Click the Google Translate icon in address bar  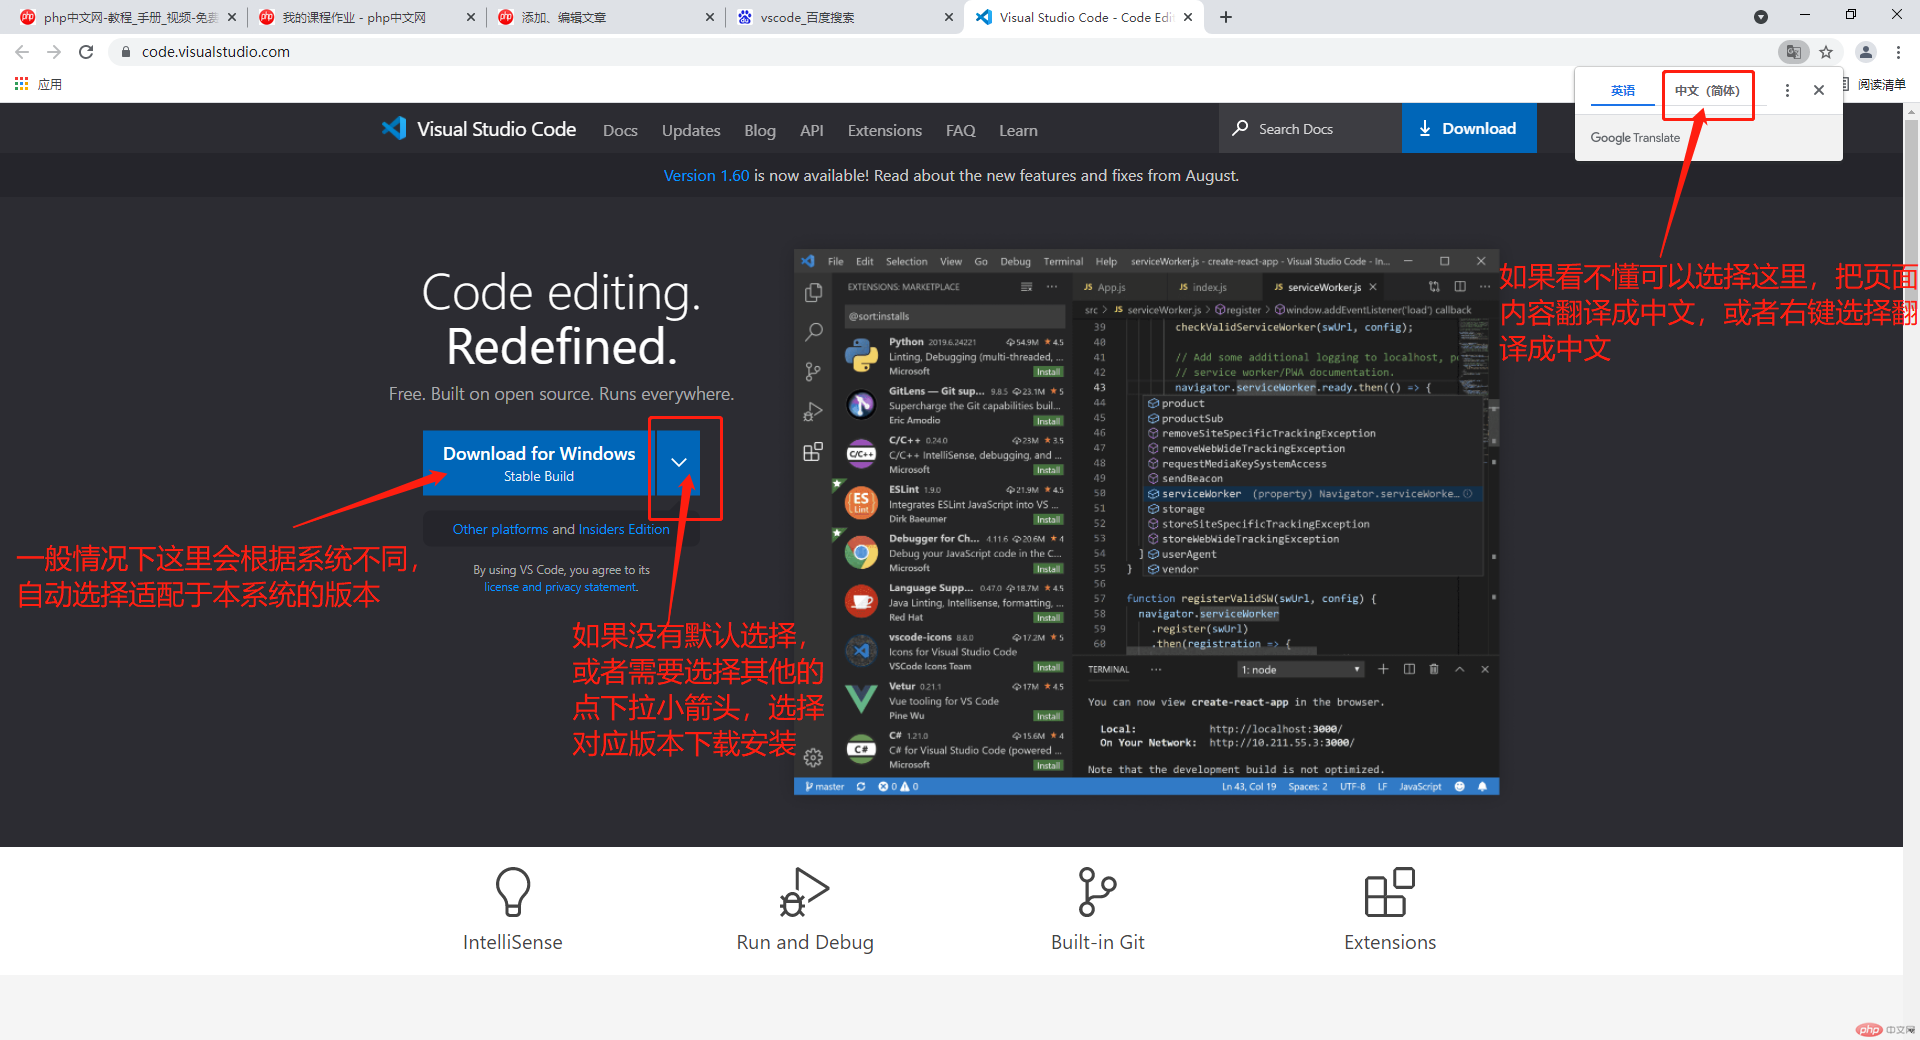(1794, 52)
